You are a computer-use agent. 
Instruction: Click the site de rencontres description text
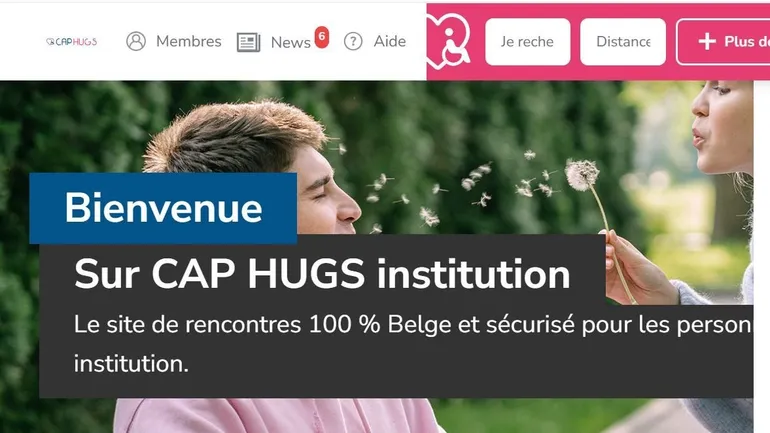click(412, 344)
